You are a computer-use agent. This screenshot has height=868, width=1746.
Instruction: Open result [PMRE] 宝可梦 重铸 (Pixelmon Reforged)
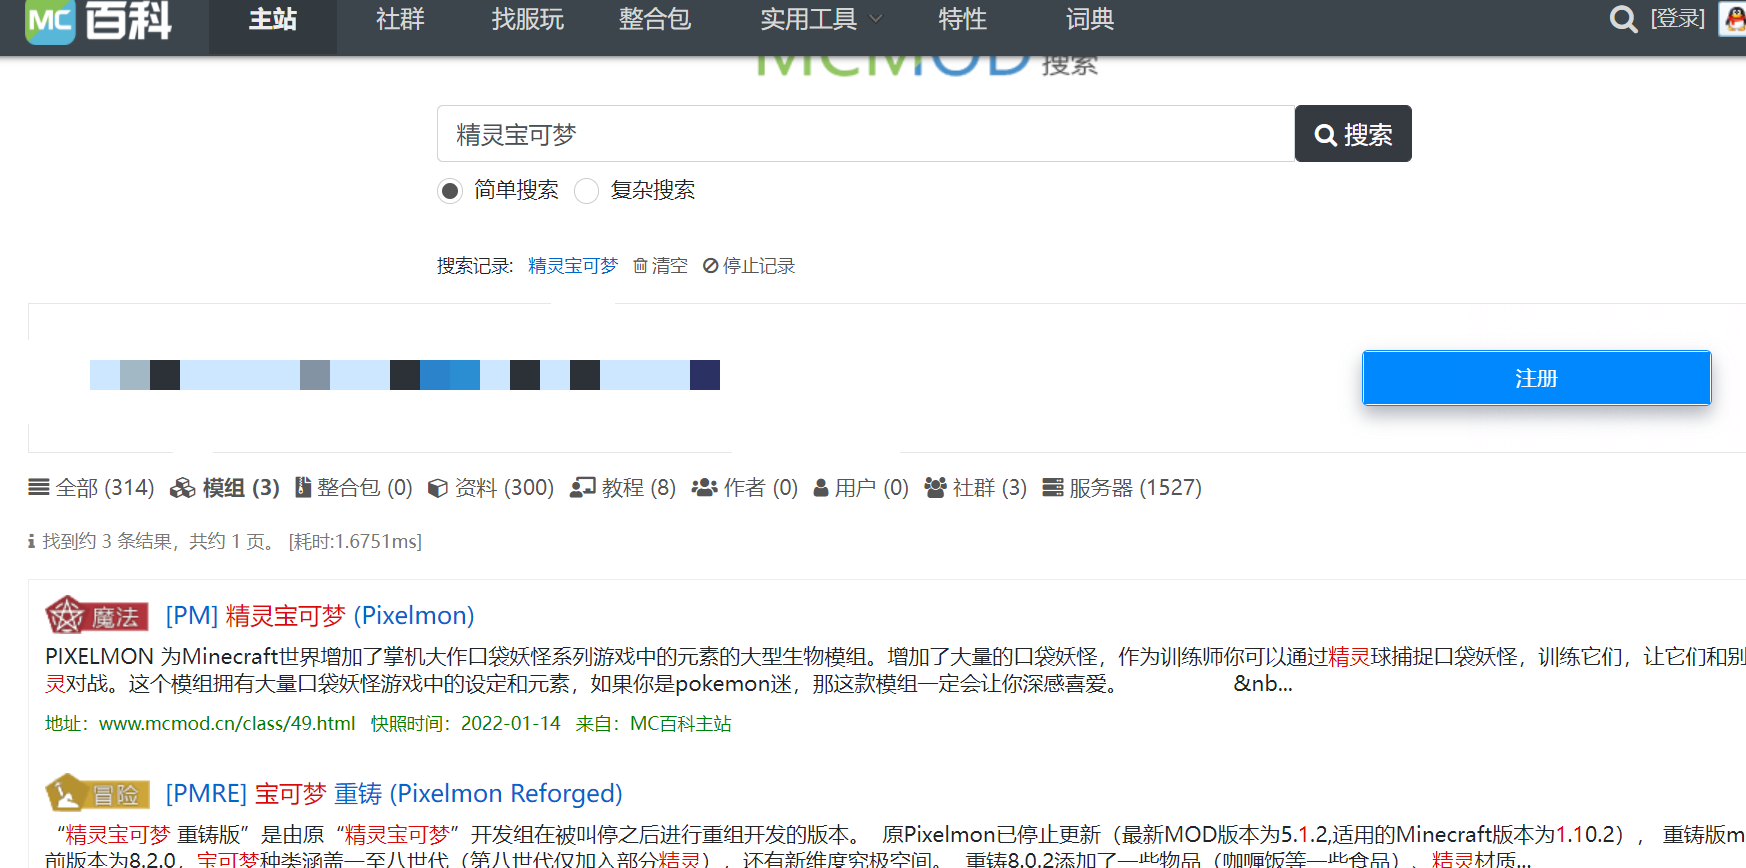point(394,794)
